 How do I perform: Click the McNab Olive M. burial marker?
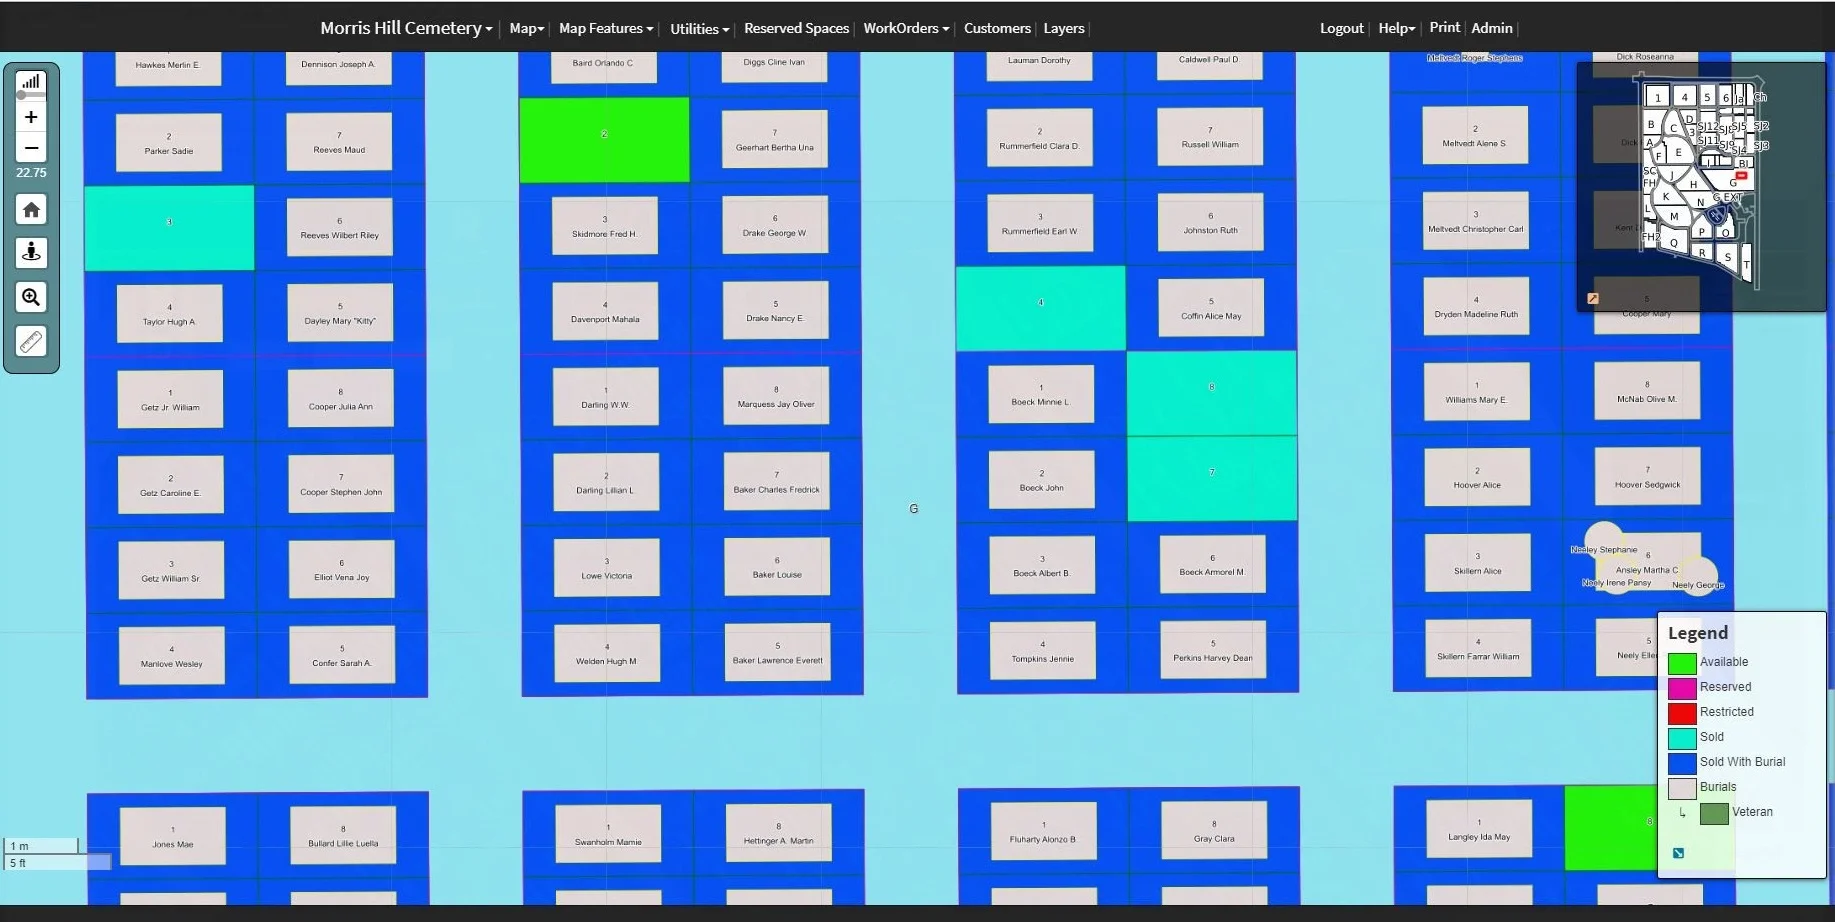1647,391
